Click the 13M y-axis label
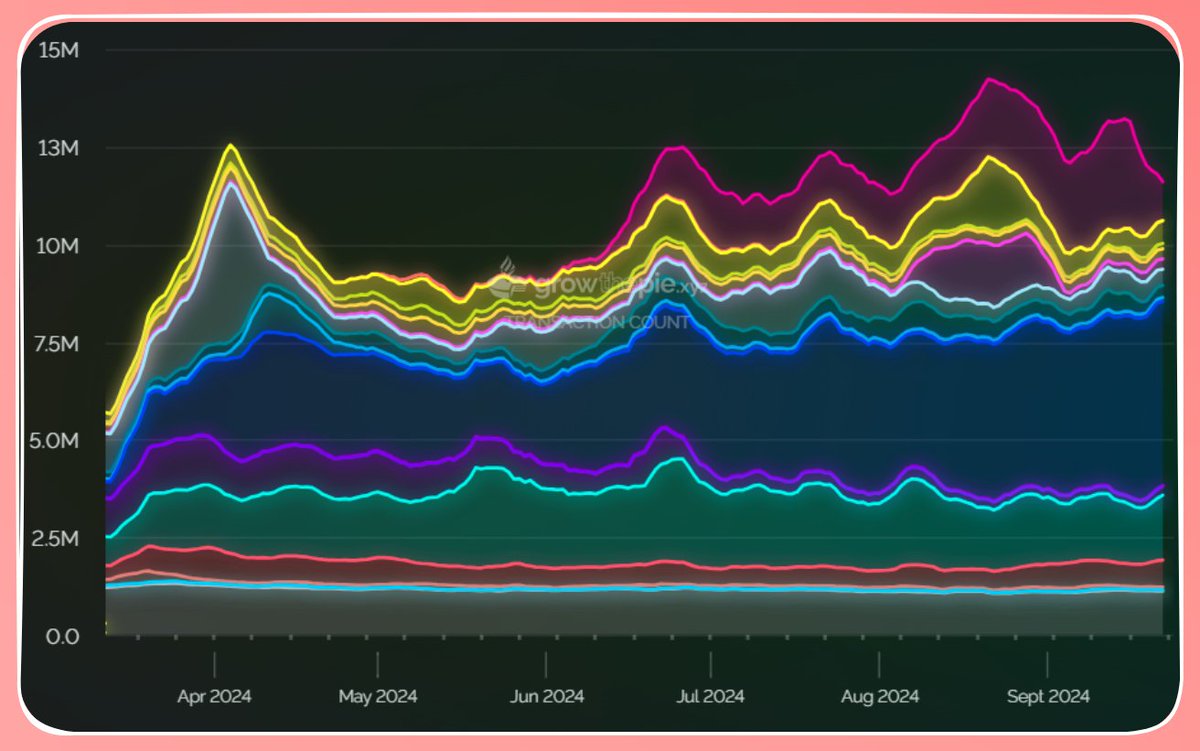This screenshot has height=751, width=1200. coord(58,148)
